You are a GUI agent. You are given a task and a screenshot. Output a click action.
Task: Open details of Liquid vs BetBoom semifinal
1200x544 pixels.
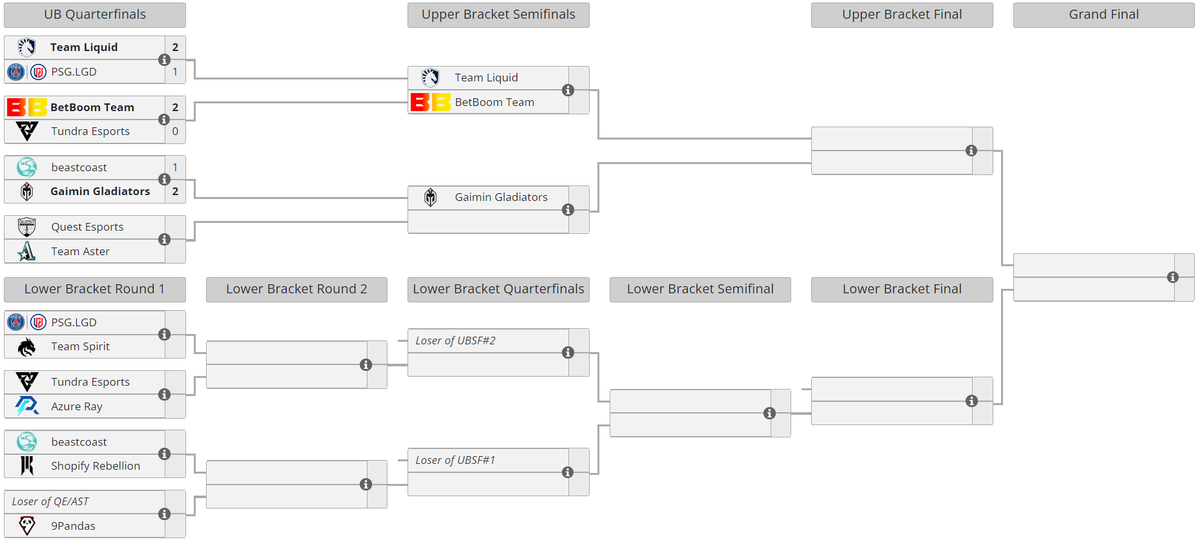[x=567, y=90]
